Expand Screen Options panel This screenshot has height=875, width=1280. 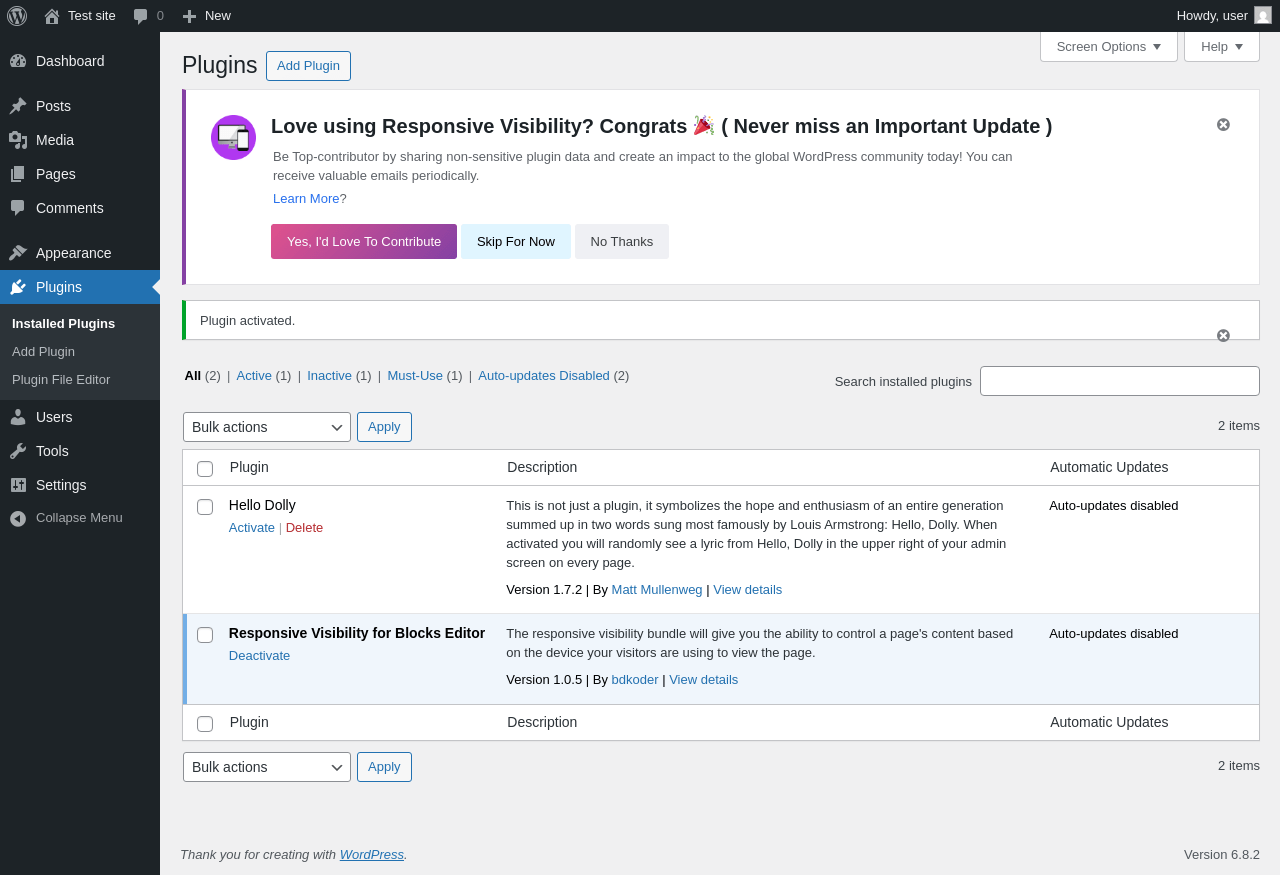pyautogui.click(x=1109, y=46)
